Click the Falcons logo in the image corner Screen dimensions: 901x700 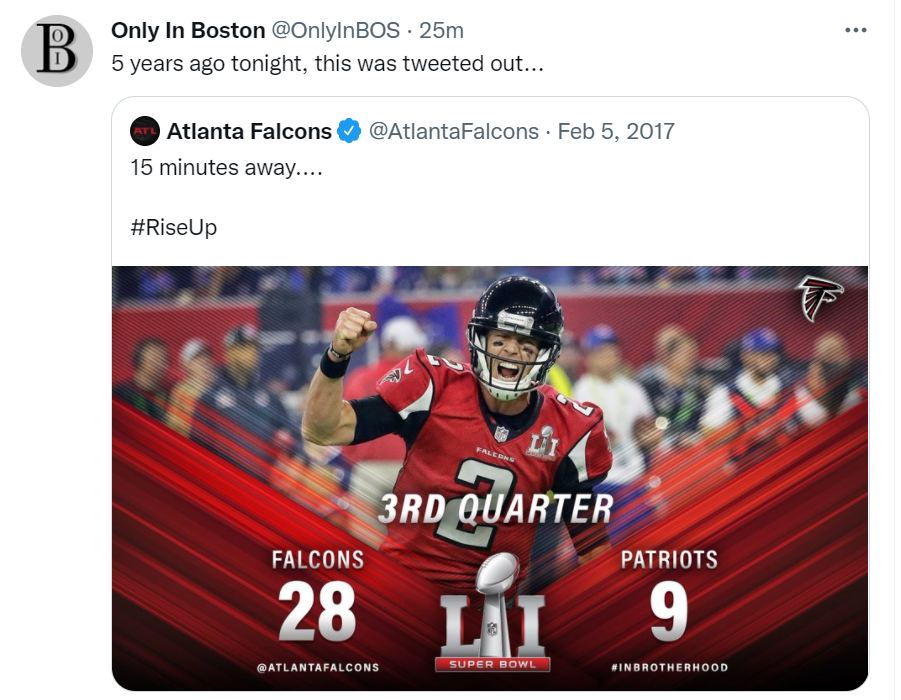click(x=820, y=299)
